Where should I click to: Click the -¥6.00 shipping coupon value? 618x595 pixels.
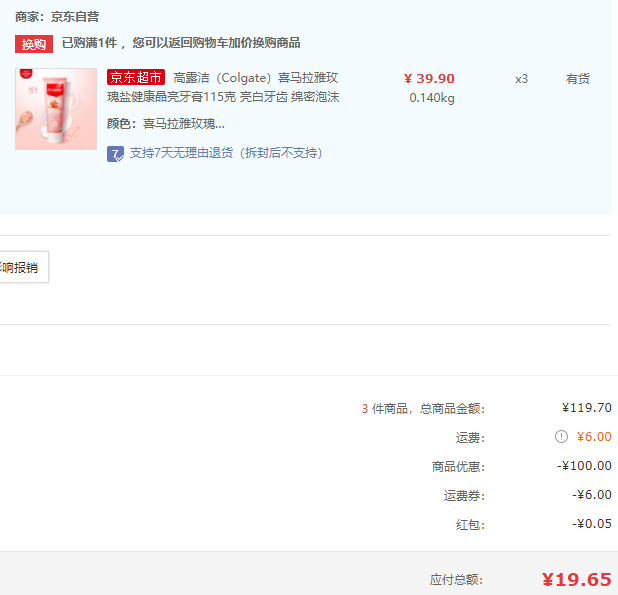(592, 495)
